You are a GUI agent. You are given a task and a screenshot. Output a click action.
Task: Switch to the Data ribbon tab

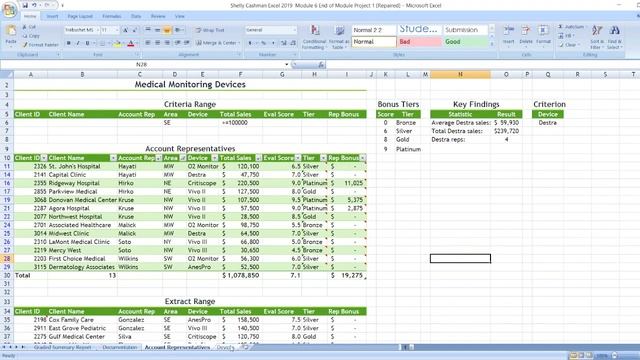(136, 16)
